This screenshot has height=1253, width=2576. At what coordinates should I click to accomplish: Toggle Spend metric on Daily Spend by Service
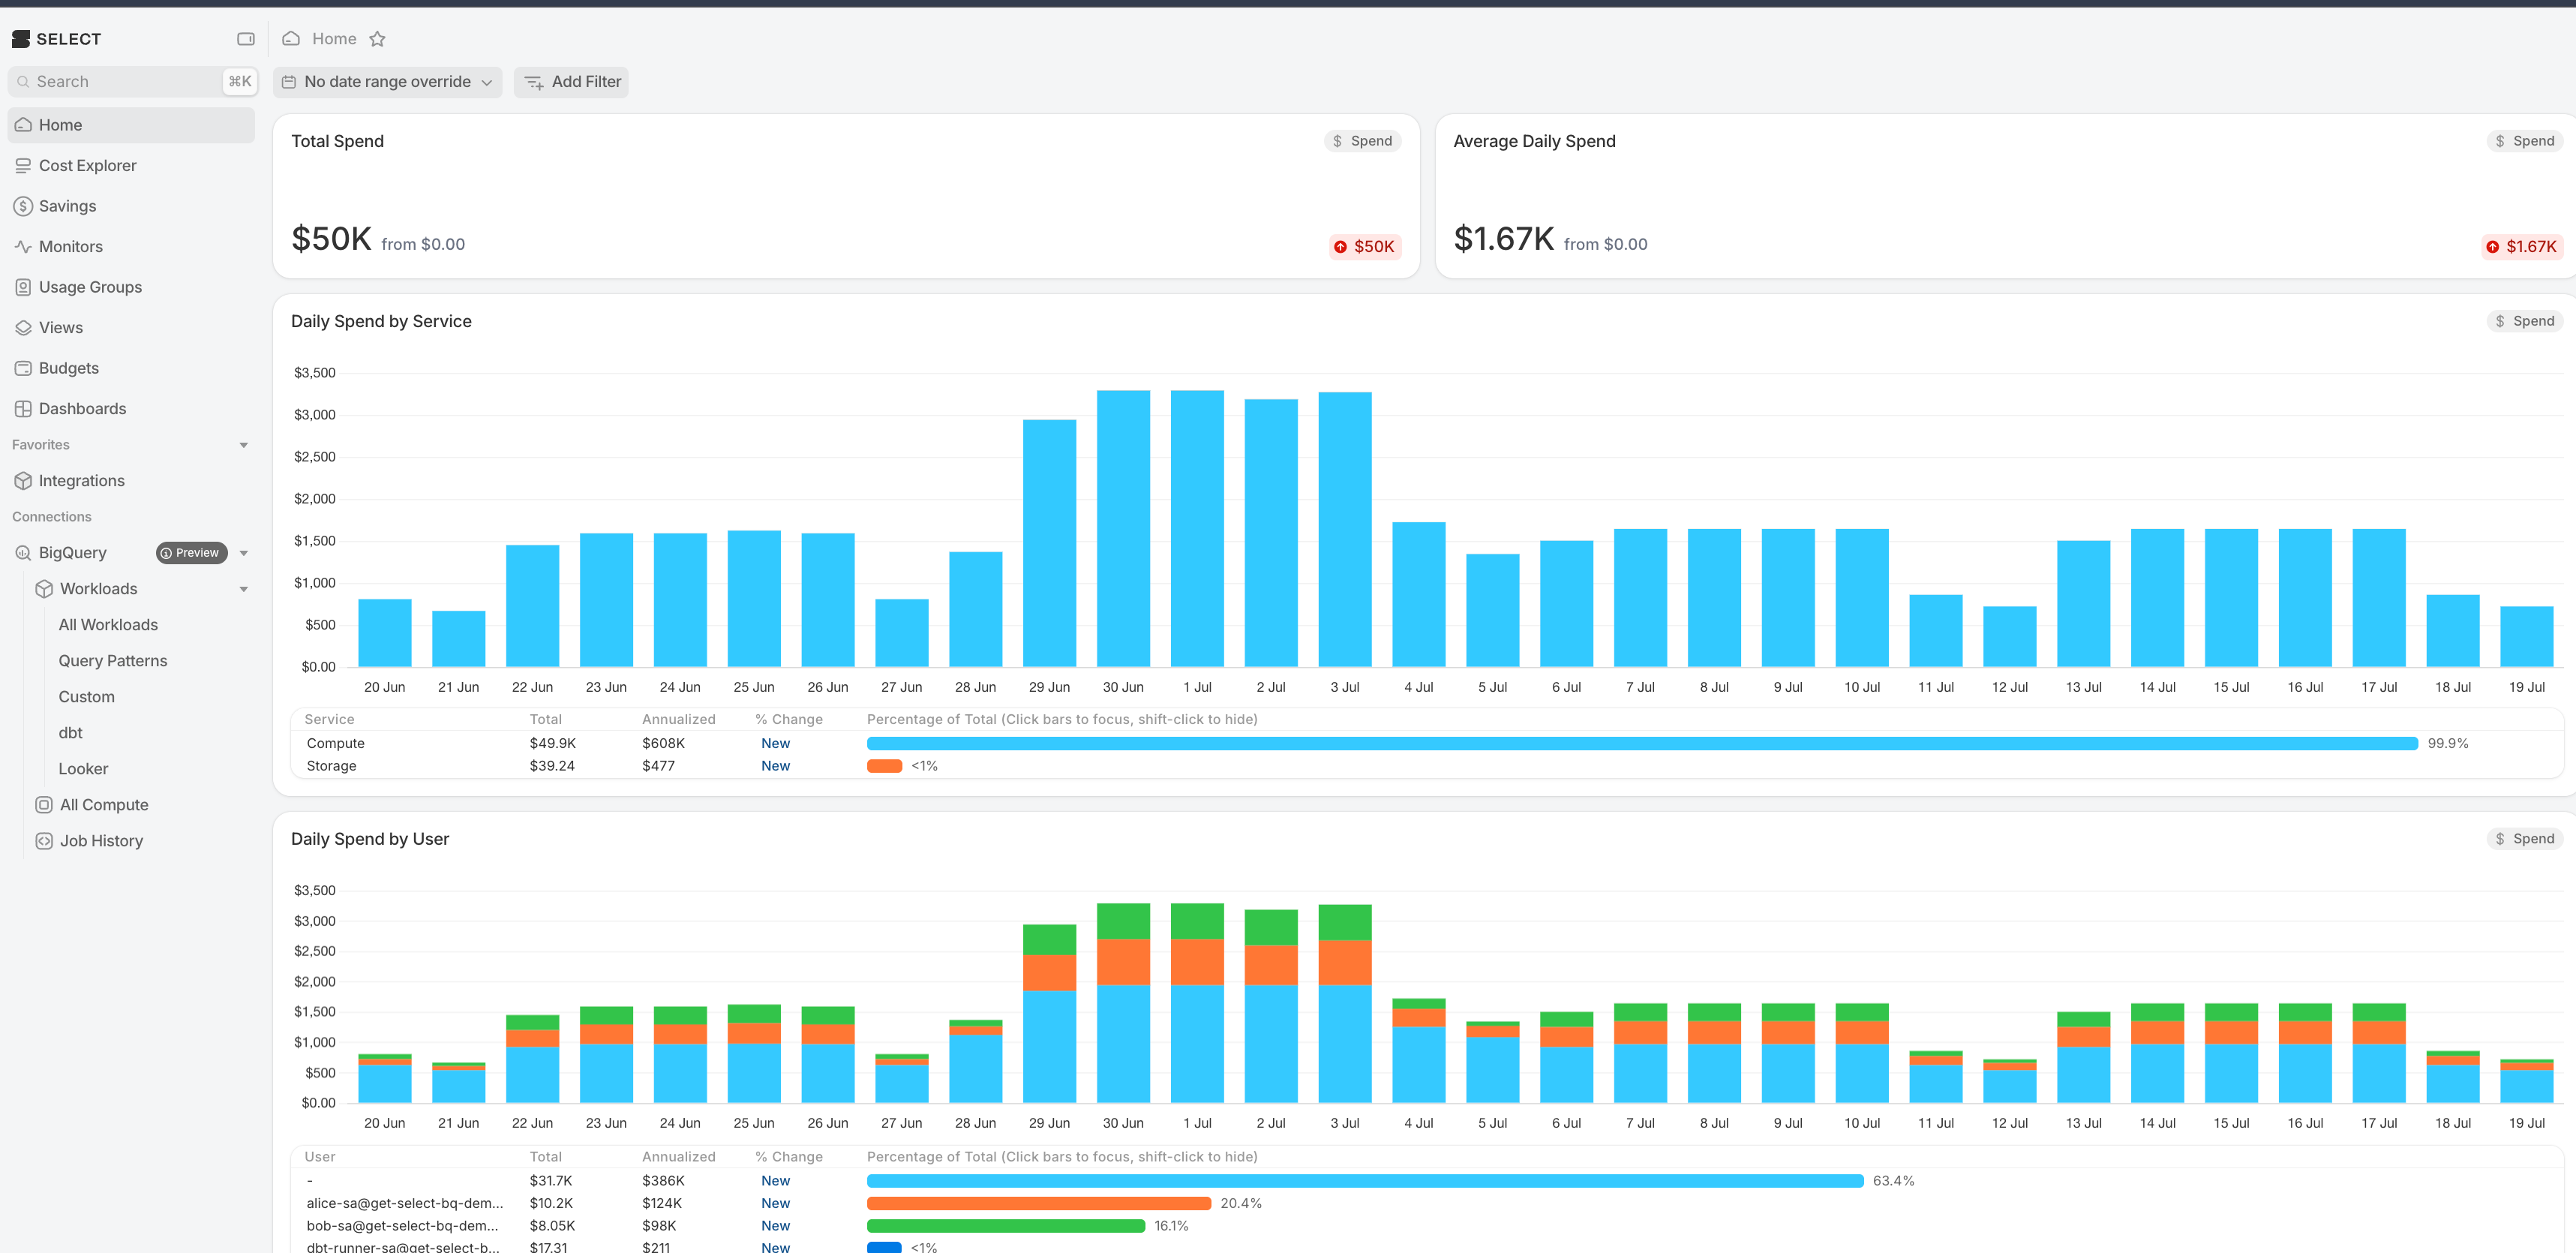pyautogui.click(x=2524, y=321)
